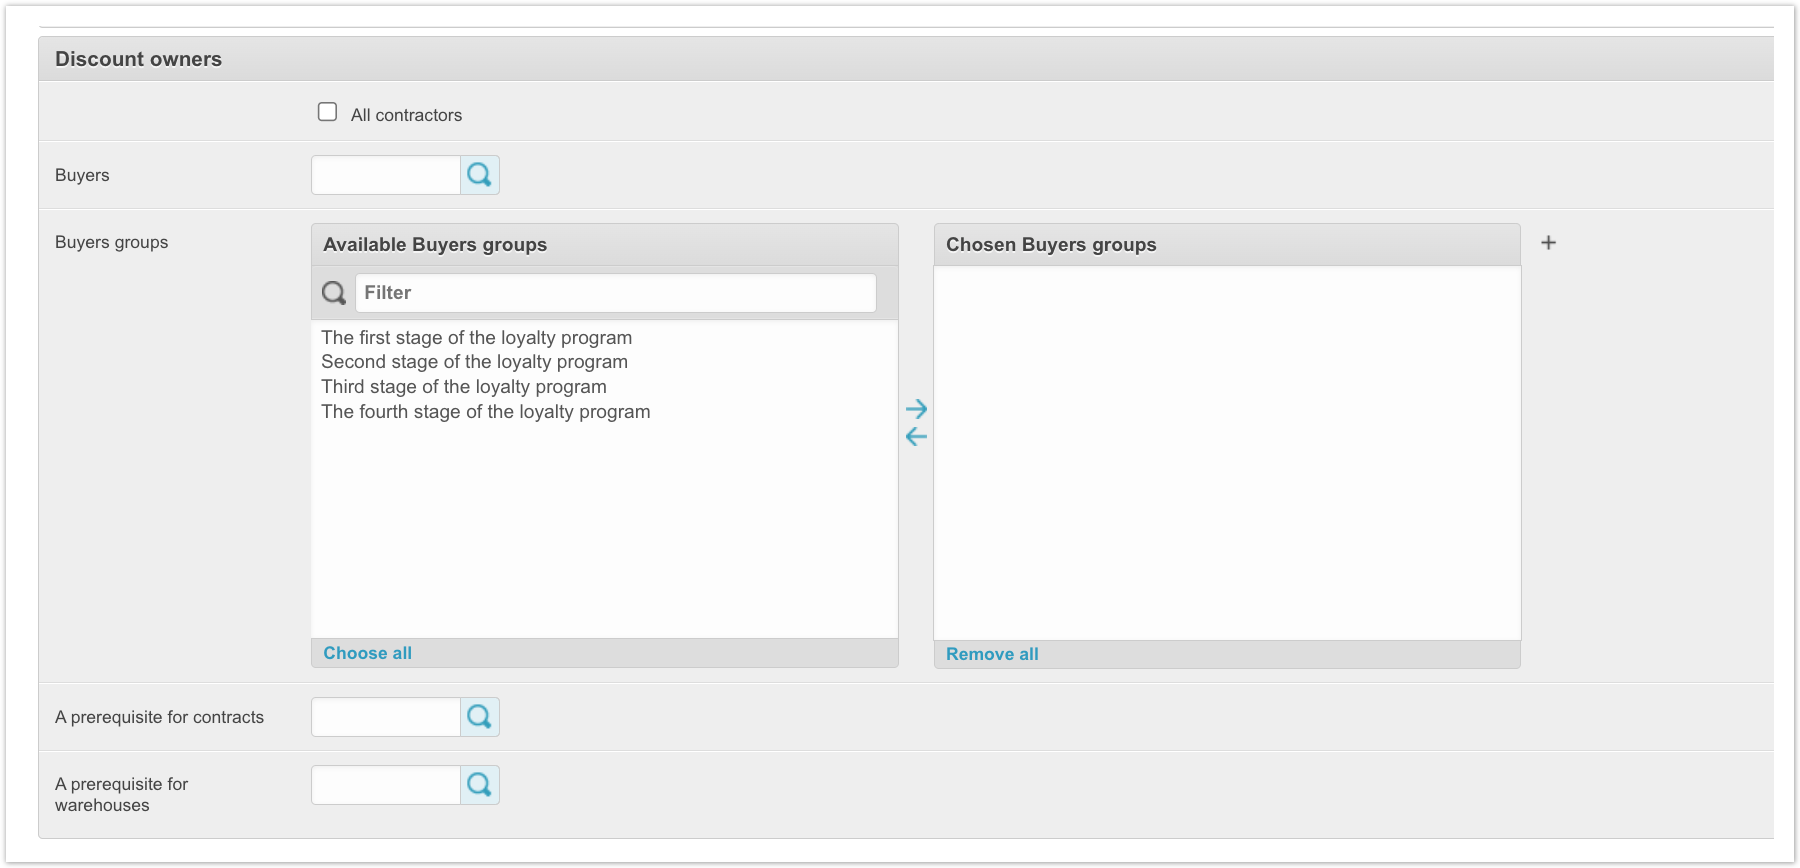This screenshot has height=868, width=1800.
Task: Click the Choose all link
Action: (x=367, y=653)
